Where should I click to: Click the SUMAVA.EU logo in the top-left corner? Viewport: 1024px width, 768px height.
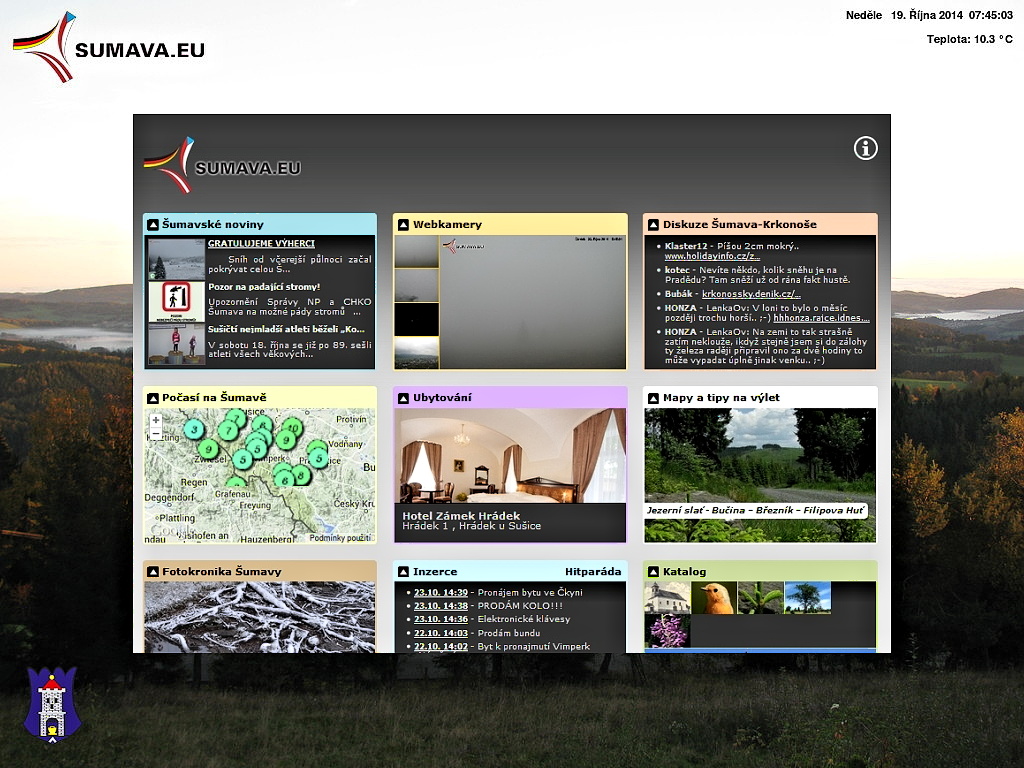(108, 47)
